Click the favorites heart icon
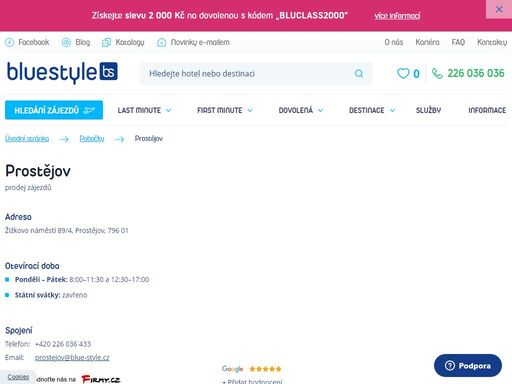The width and height of the screenshot is (512, 384). tap(403, 73)
